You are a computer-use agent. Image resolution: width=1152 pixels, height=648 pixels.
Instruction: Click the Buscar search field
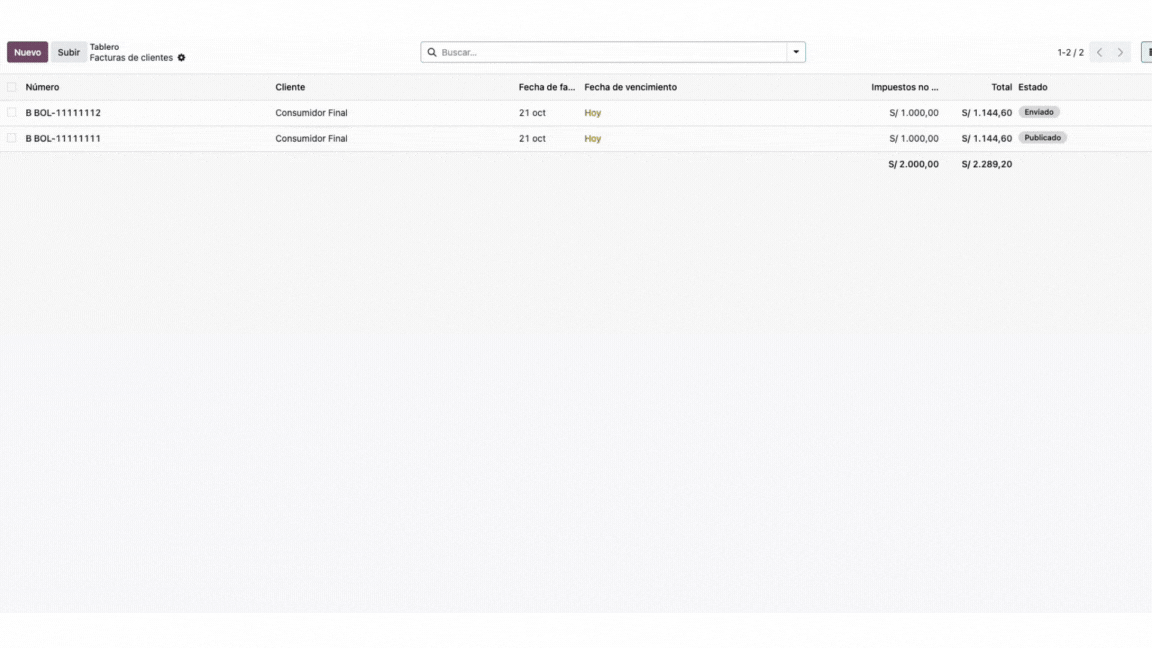pos(610,52)
